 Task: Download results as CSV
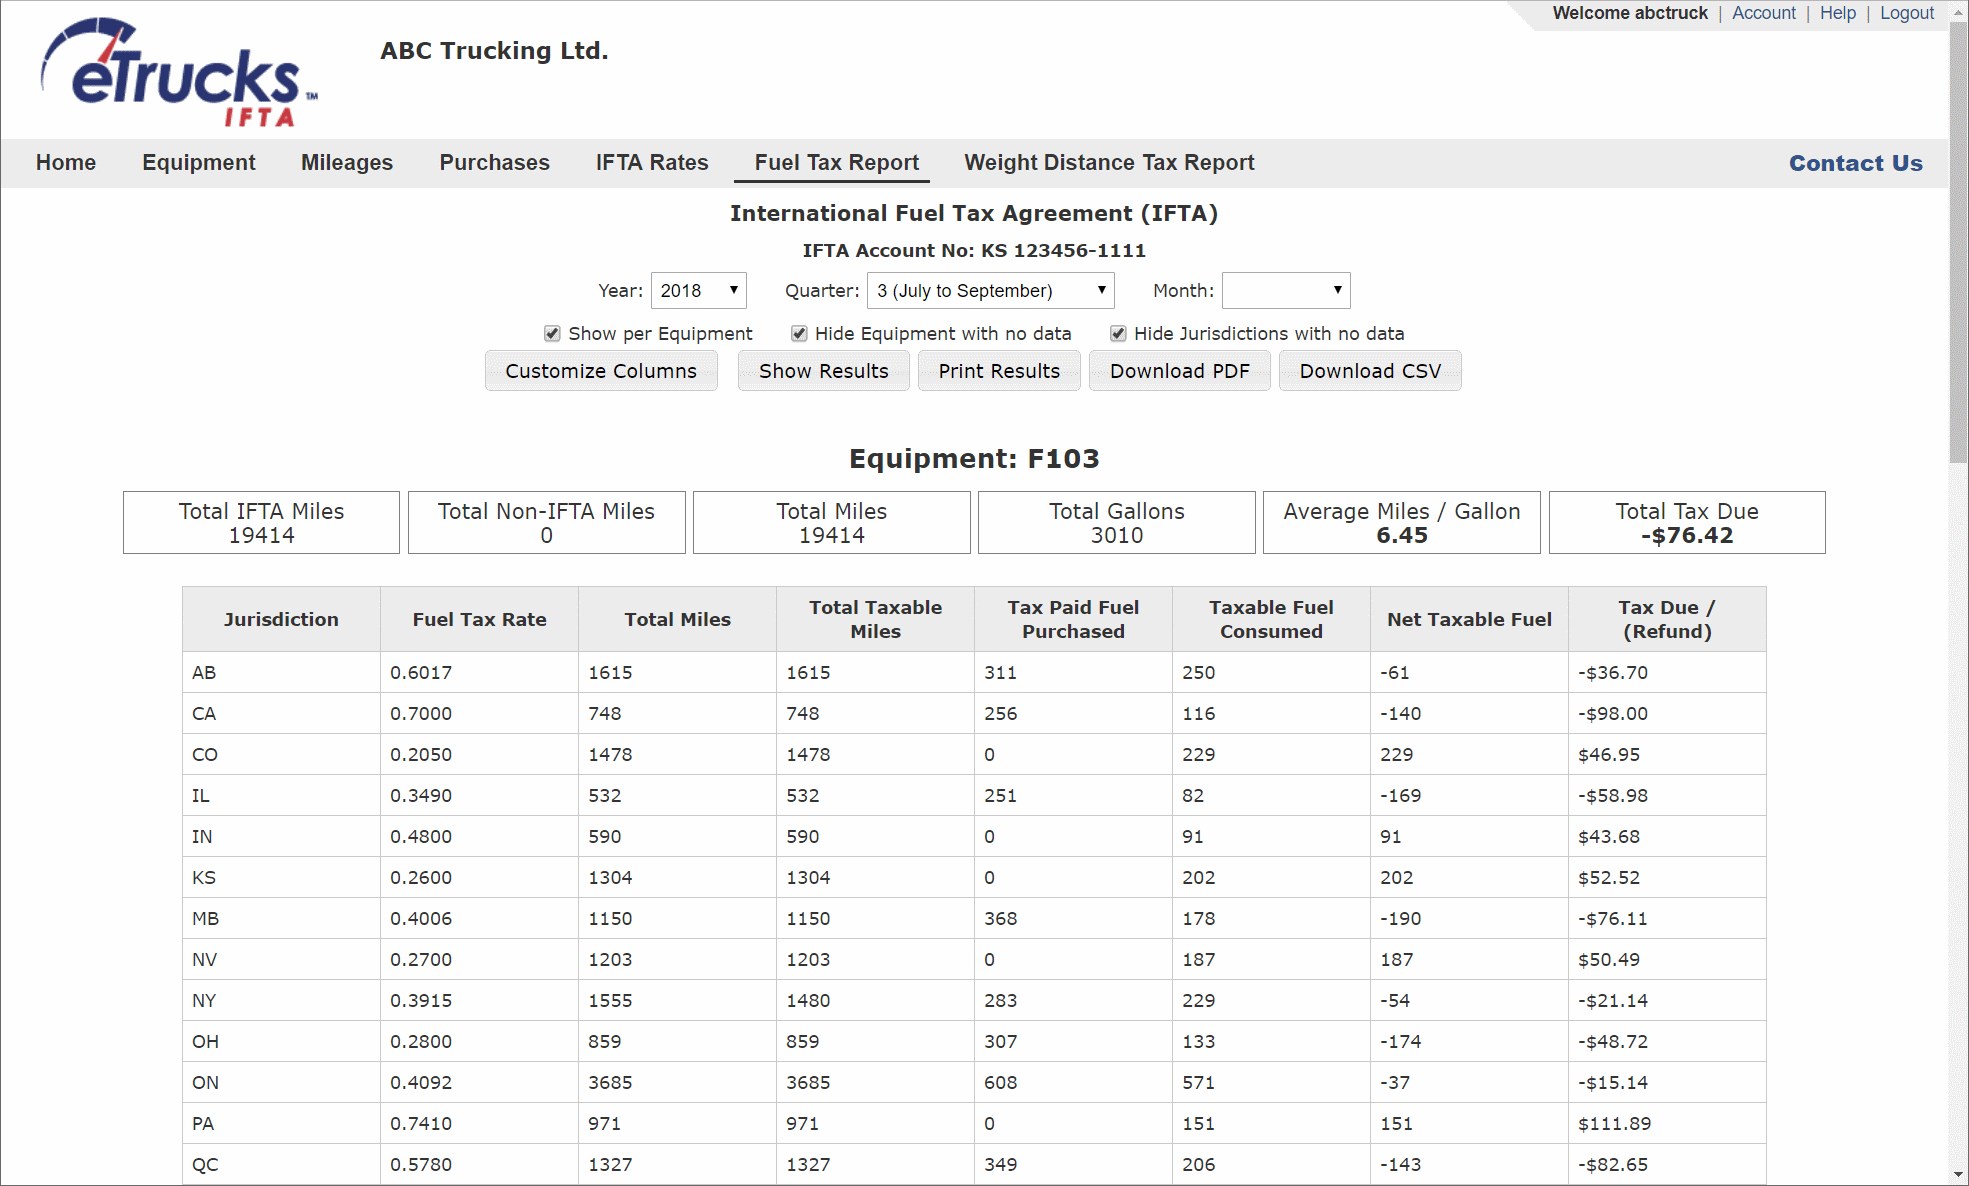tap(1369, 371)
